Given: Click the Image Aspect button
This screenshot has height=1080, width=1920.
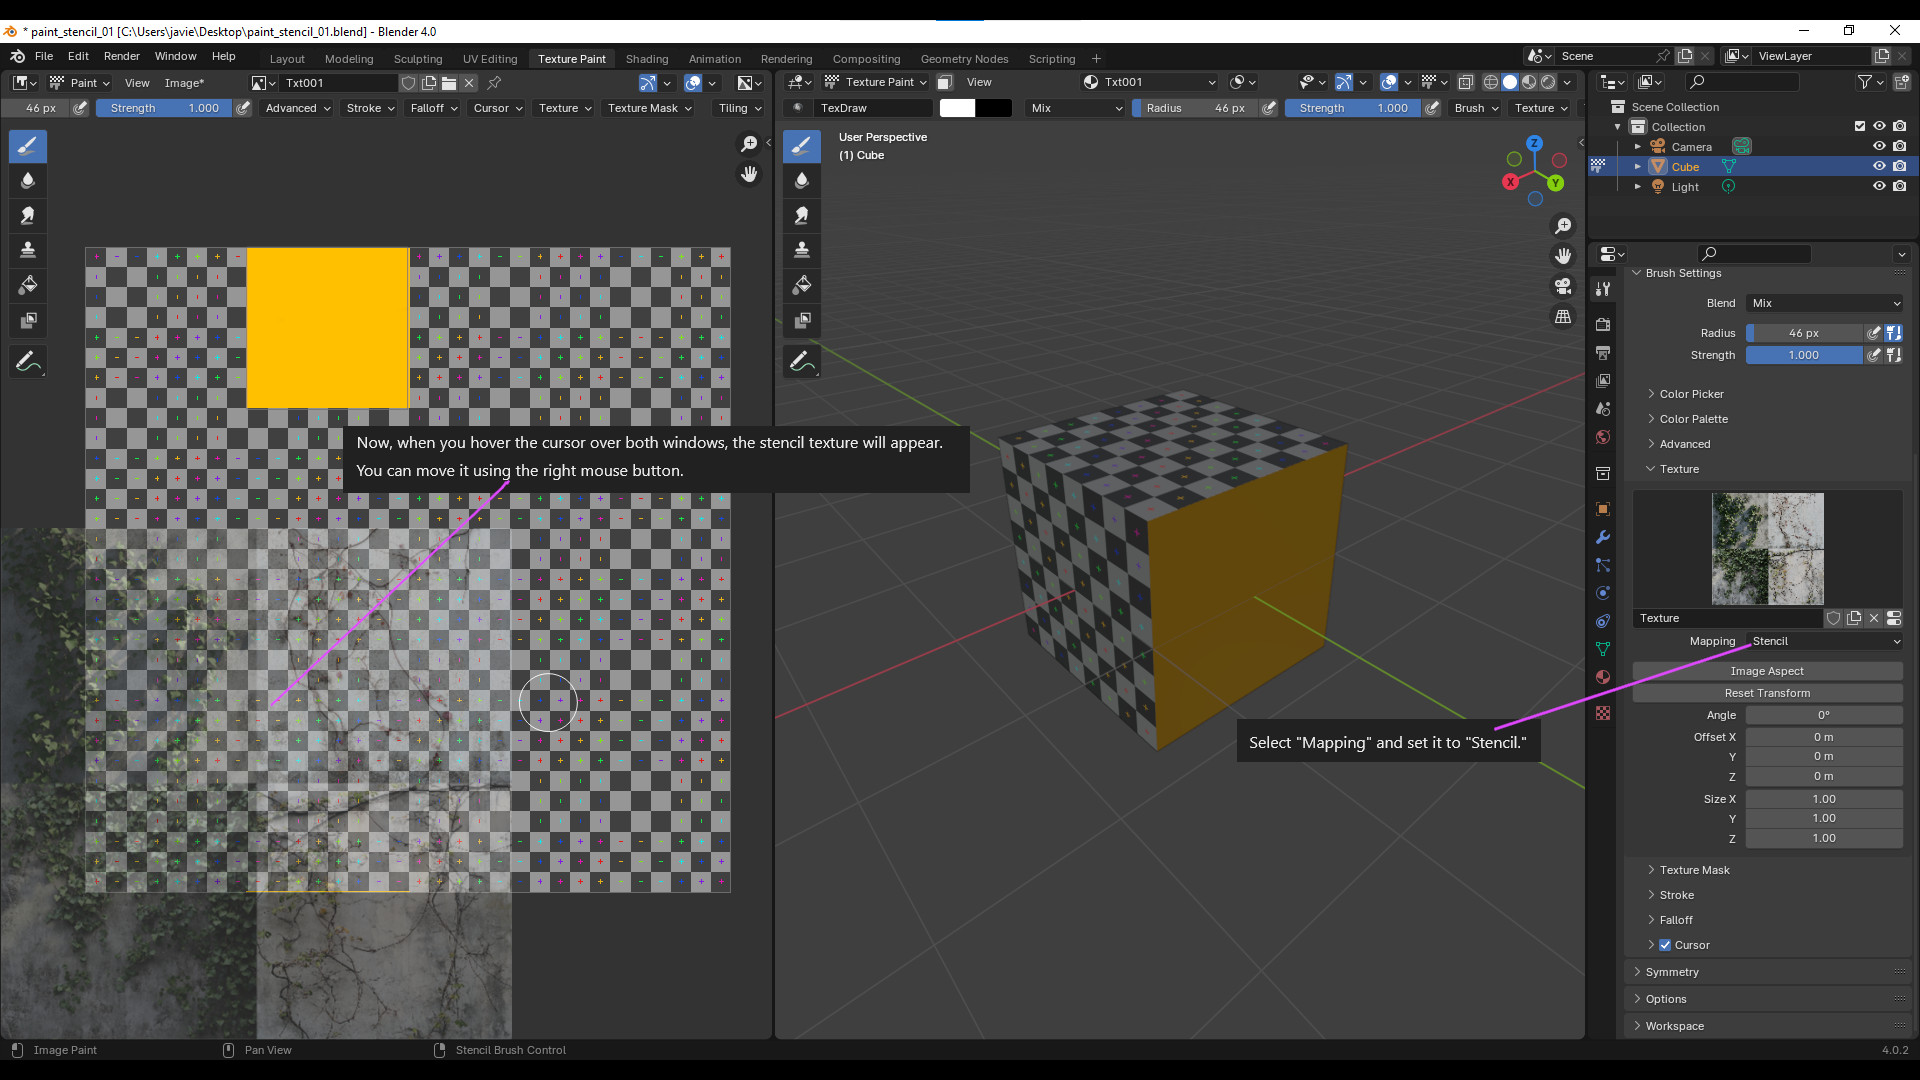Looking at the screenshot, I should 1767,671.
